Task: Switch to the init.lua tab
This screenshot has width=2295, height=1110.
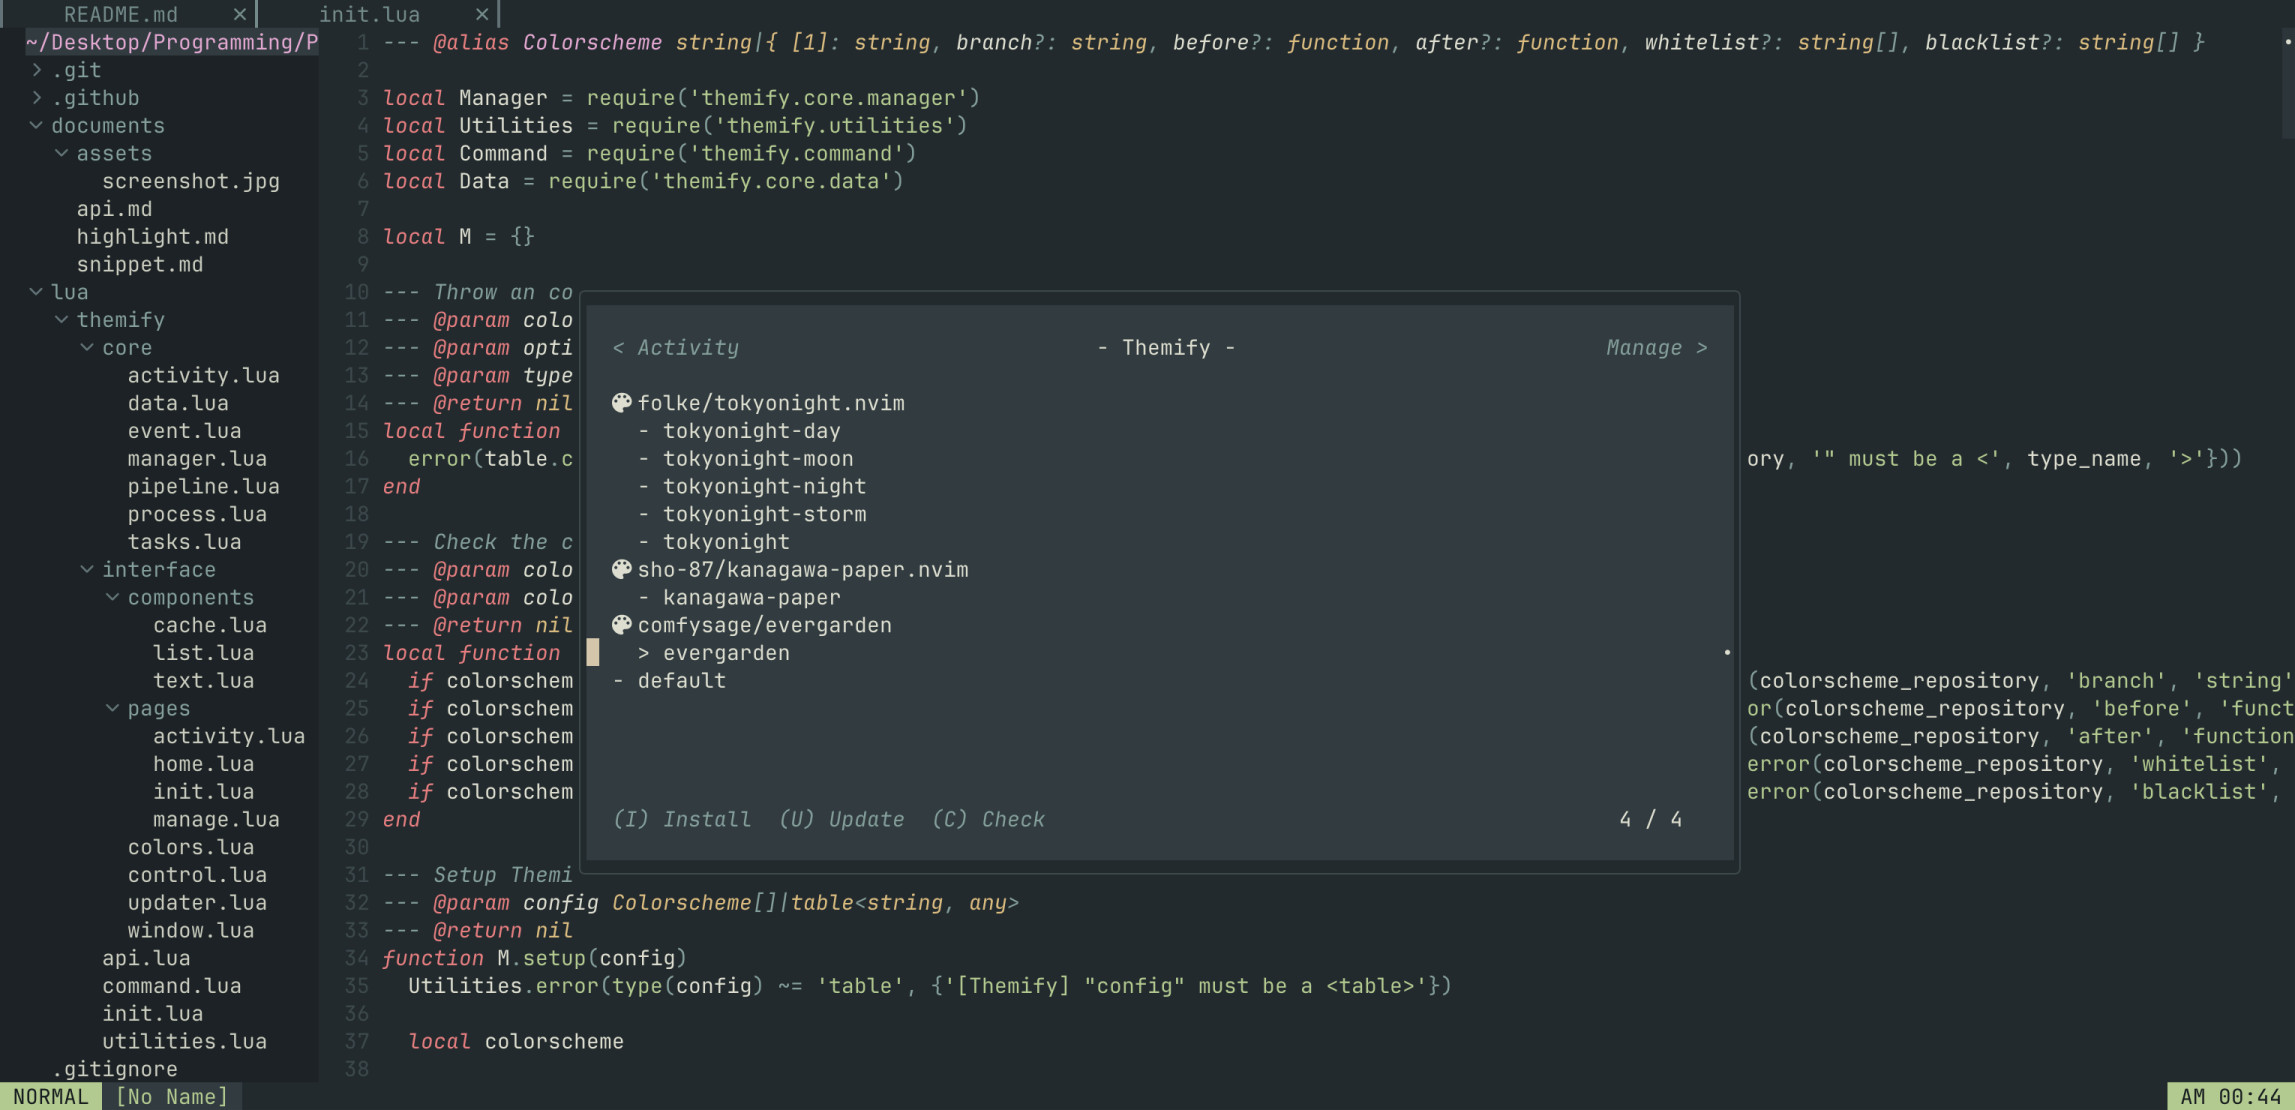Action: click(369, 14)
